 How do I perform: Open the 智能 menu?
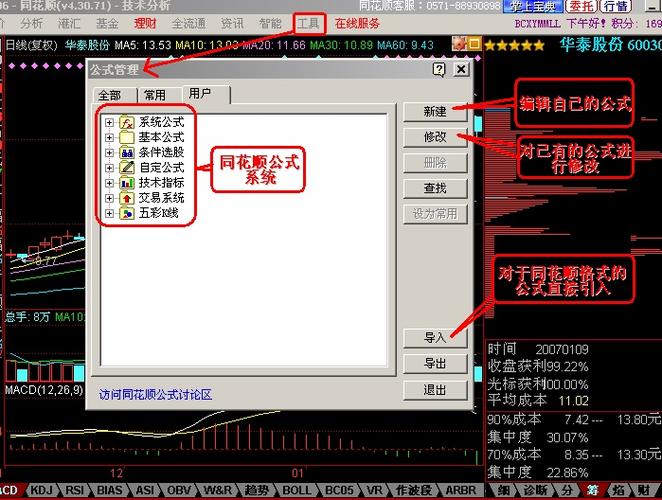(270, 23)
